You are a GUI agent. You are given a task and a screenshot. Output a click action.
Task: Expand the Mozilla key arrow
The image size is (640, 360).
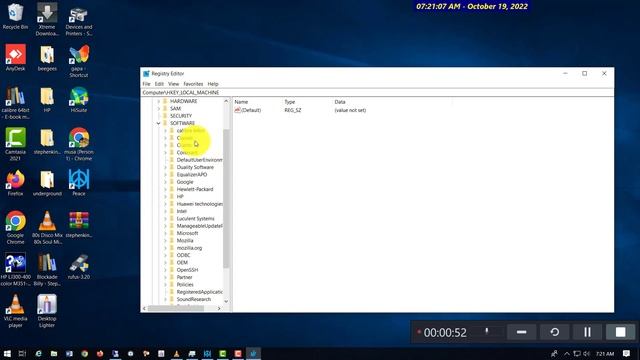[165, 241]
